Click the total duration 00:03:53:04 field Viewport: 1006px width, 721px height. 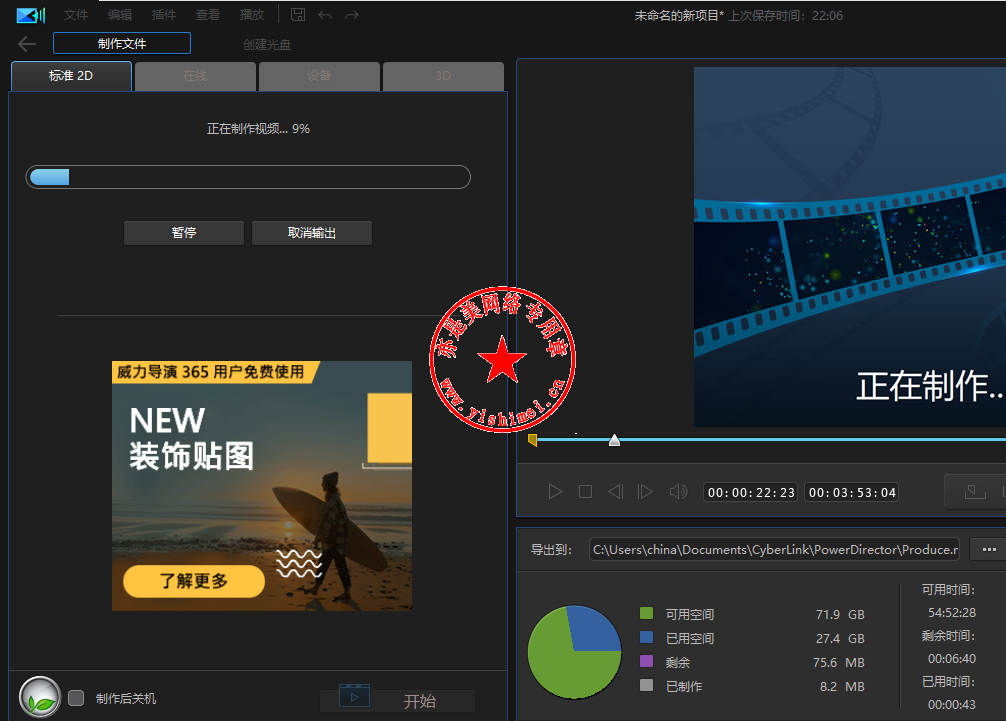click(x=851, y=492)
